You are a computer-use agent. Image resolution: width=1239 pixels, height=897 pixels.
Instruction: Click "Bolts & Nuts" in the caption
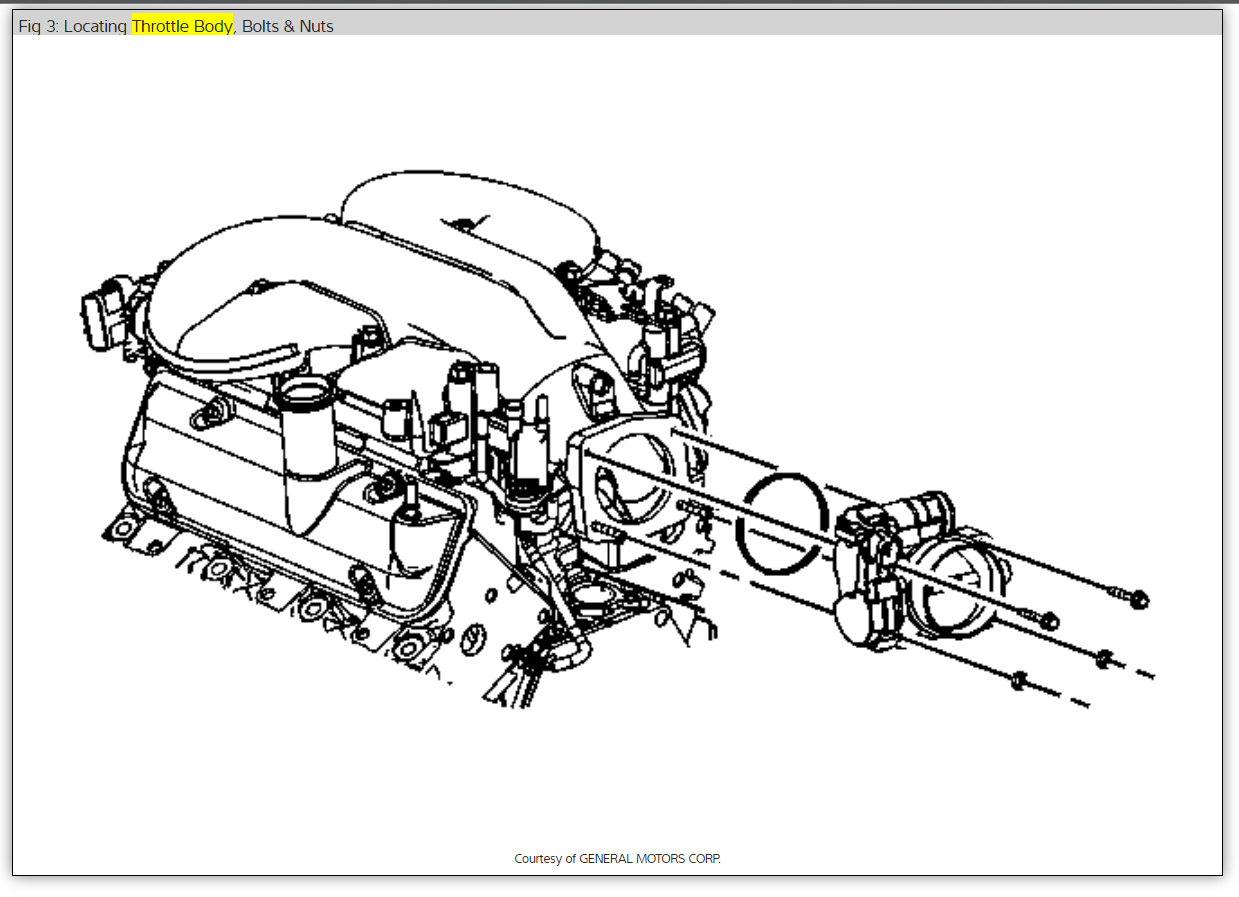288,27
